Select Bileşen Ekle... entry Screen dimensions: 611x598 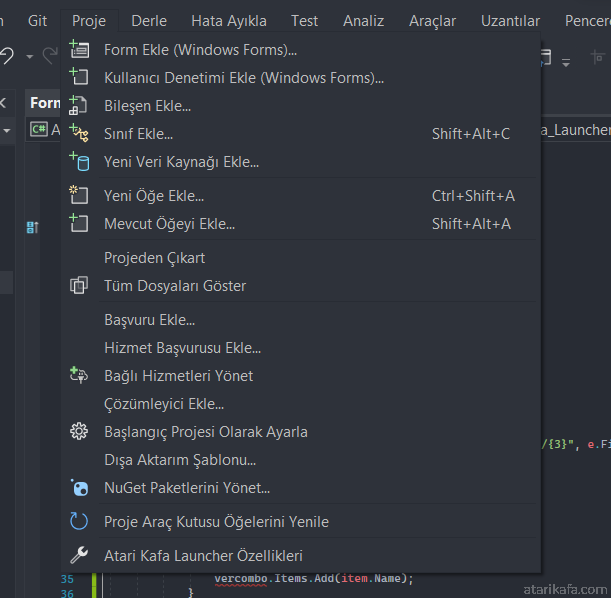(x=300, y=106)
